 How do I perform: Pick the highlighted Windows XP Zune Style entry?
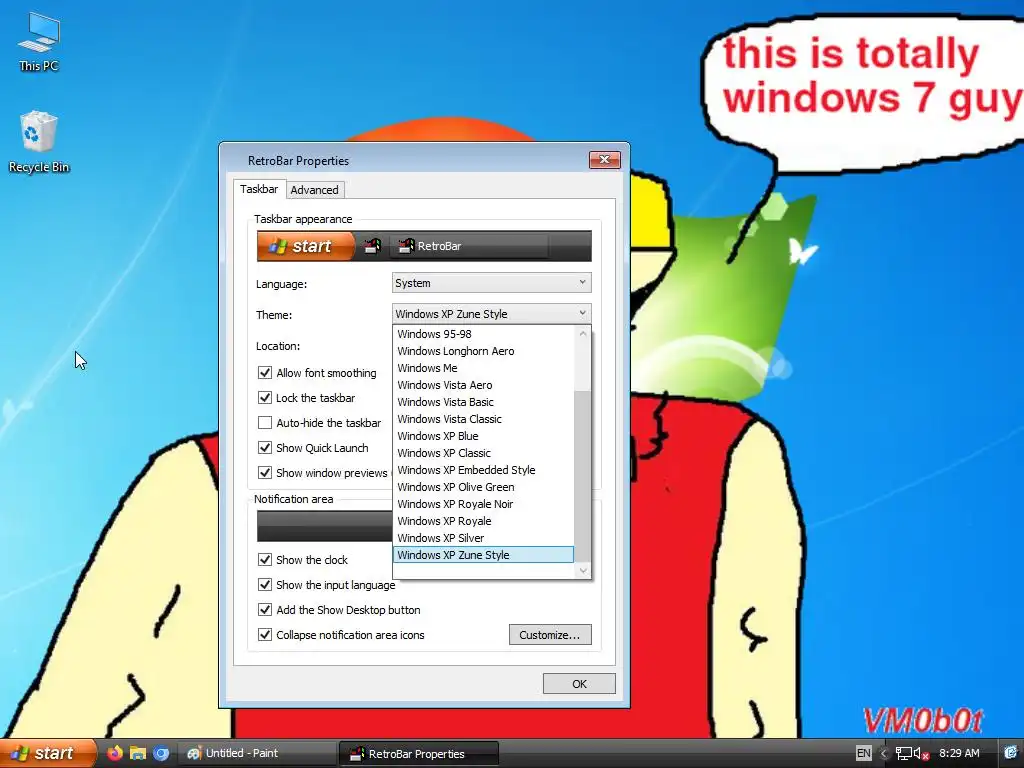click(x=483, y=554)
